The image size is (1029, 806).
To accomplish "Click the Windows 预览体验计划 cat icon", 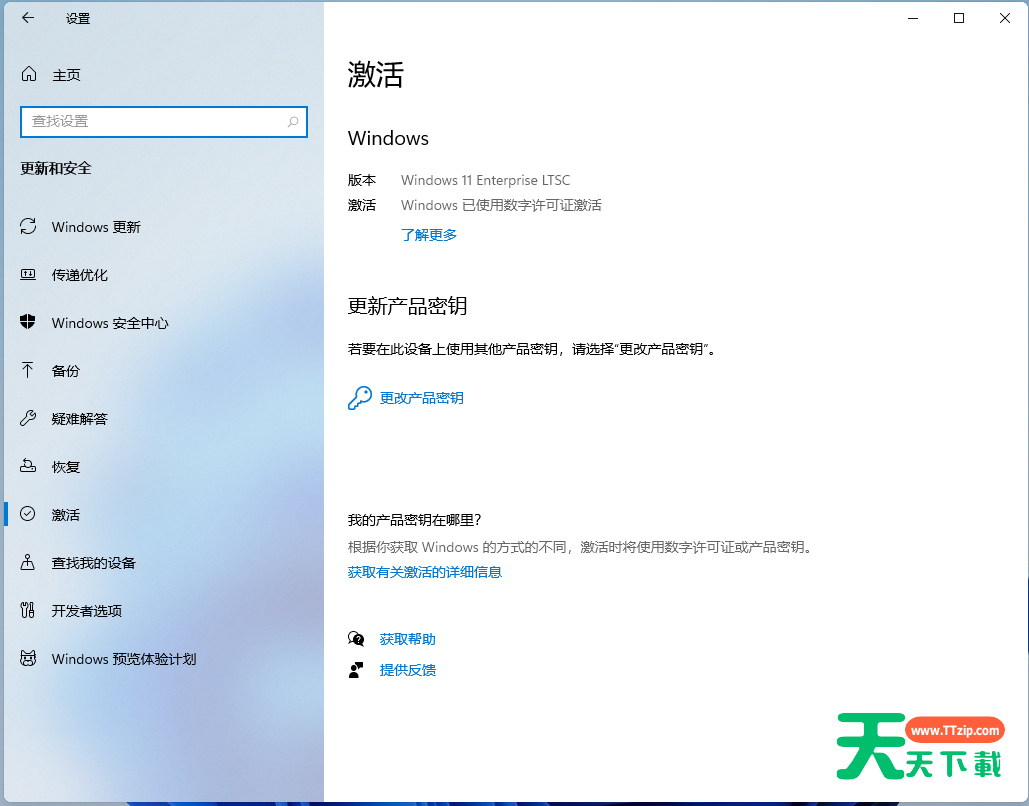I will click(x=28, y=658).
